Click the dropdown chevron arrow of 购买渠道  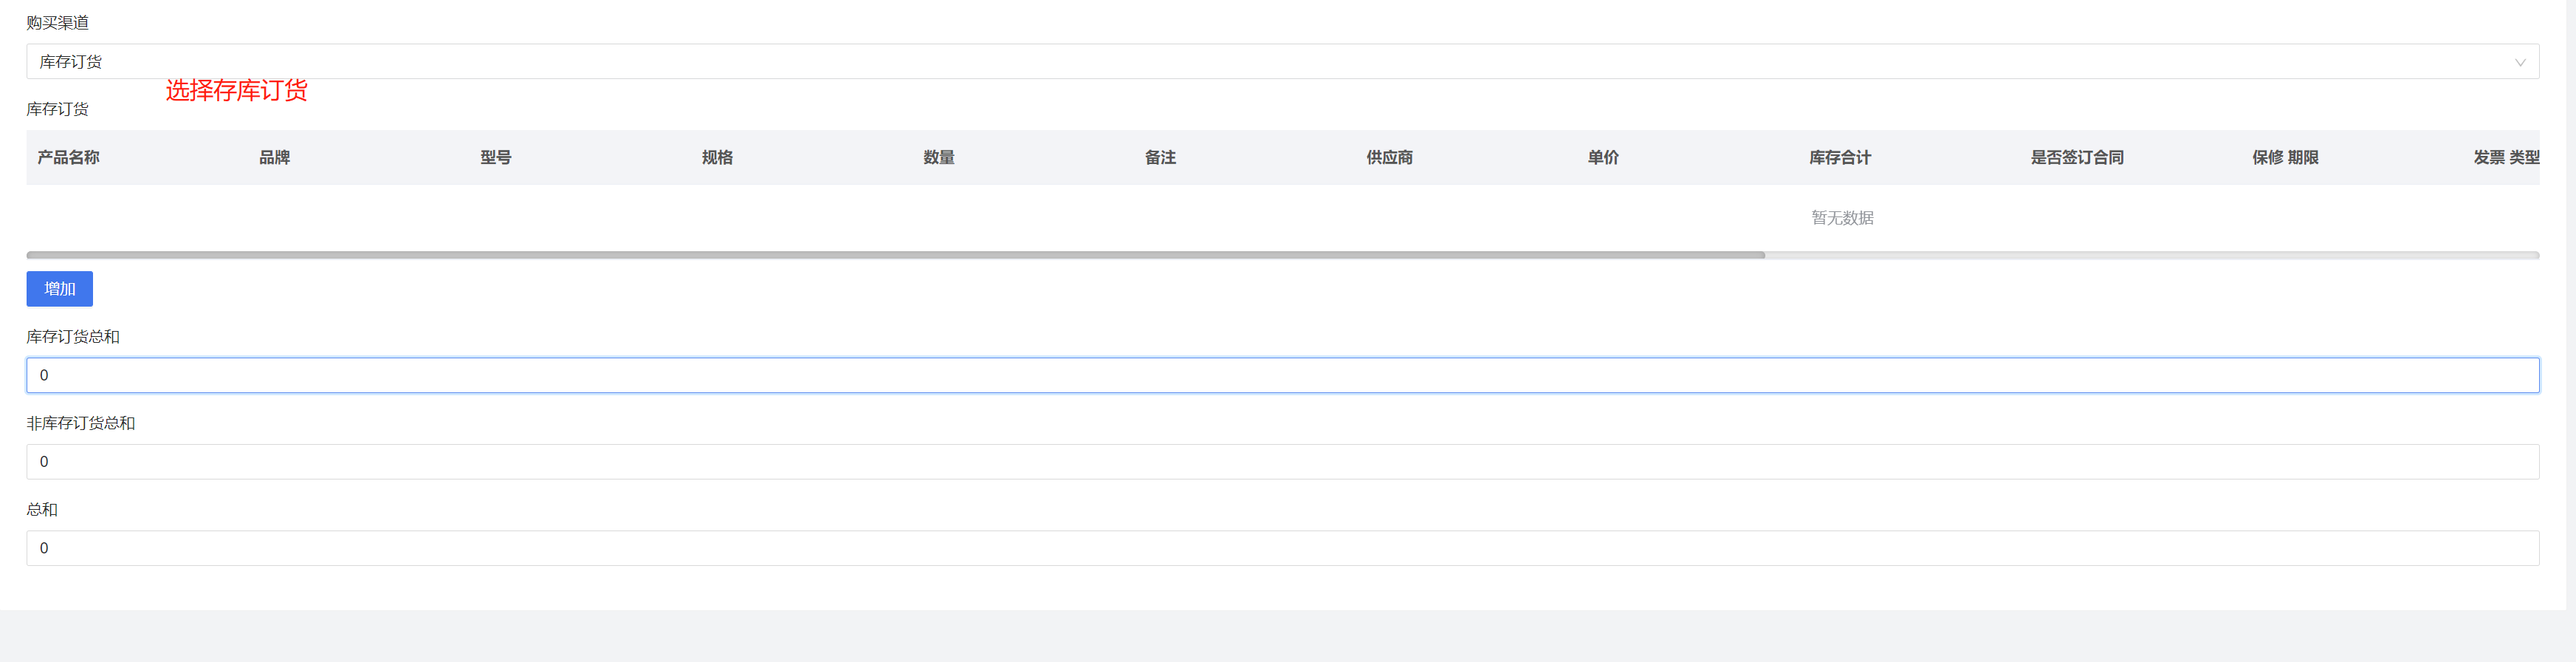click(2520, 62)
